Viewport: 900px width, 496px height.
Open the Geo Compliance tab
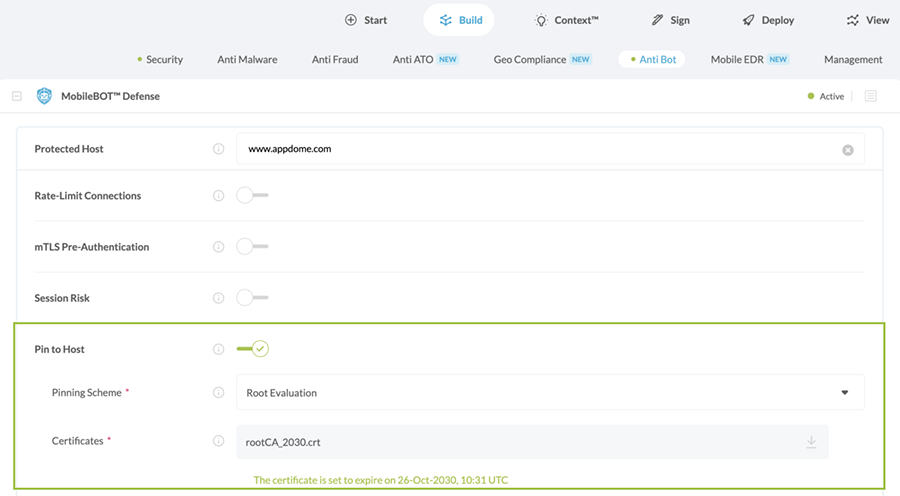[x=530, y=60]
